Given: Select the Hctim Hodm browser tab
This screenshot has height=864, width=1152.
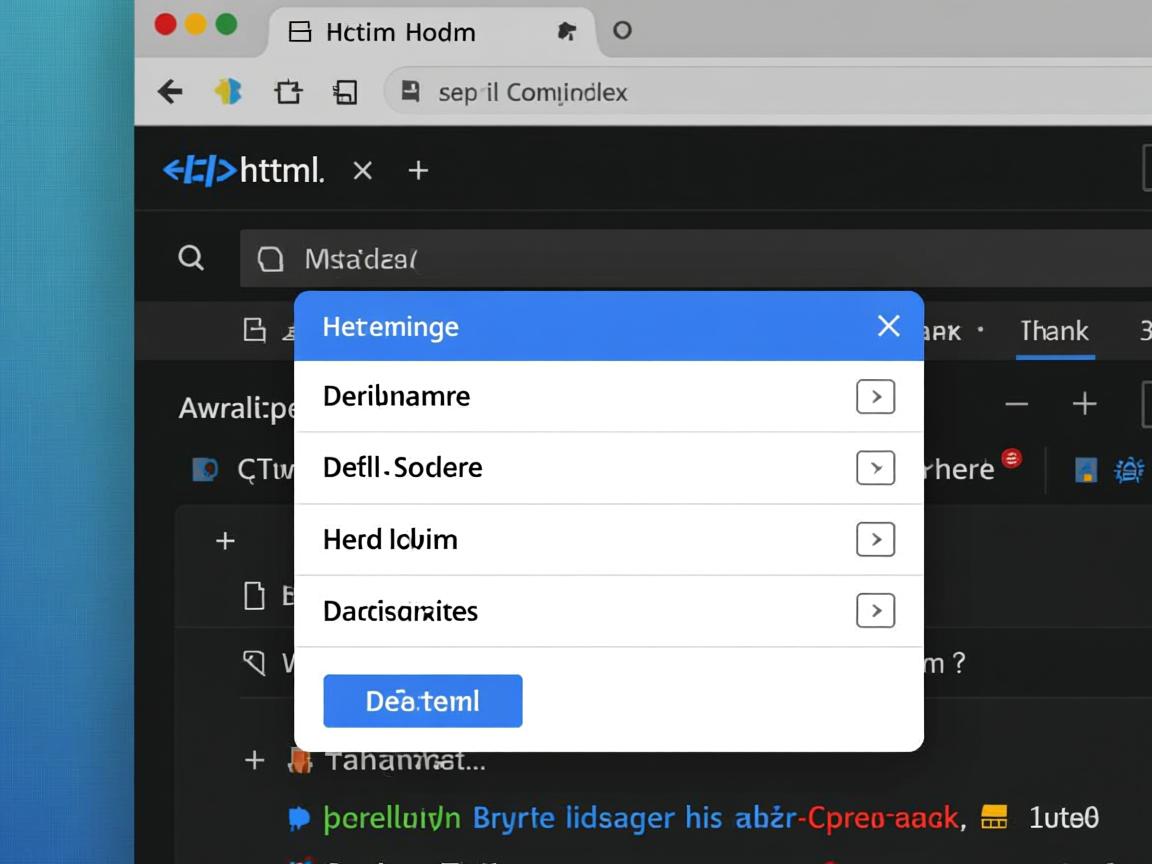Looking at the screenshot, I should click(x=400, y=32).
